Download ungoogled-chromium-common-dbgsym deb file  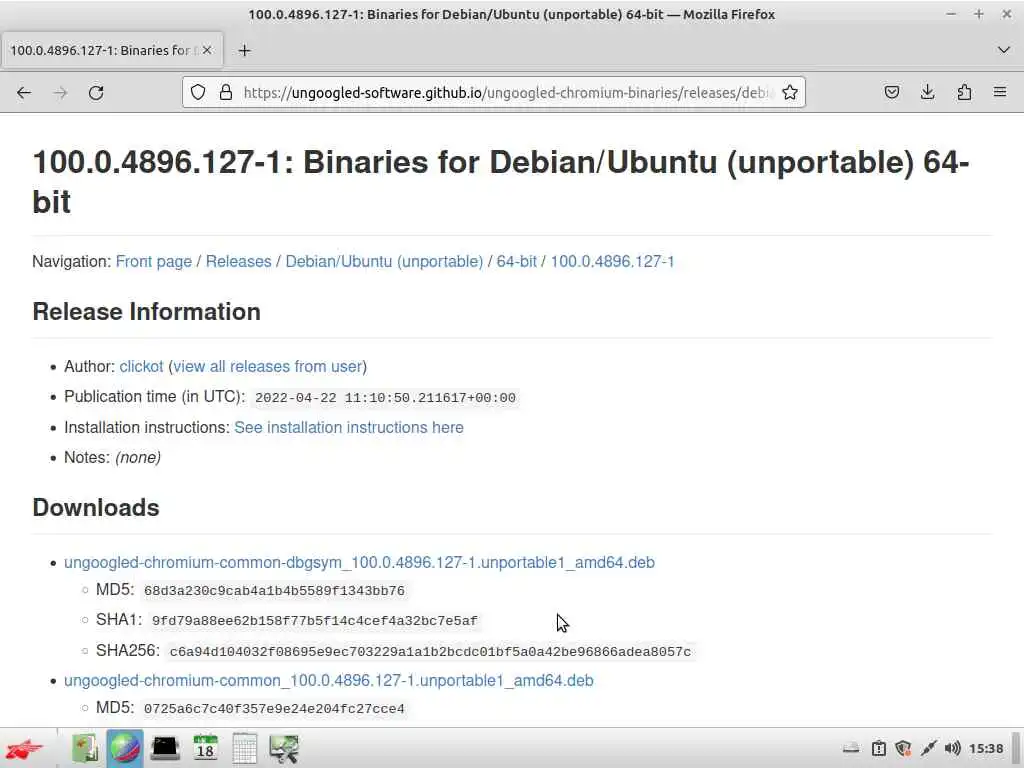pyautogui.click(x=359, y=562)
